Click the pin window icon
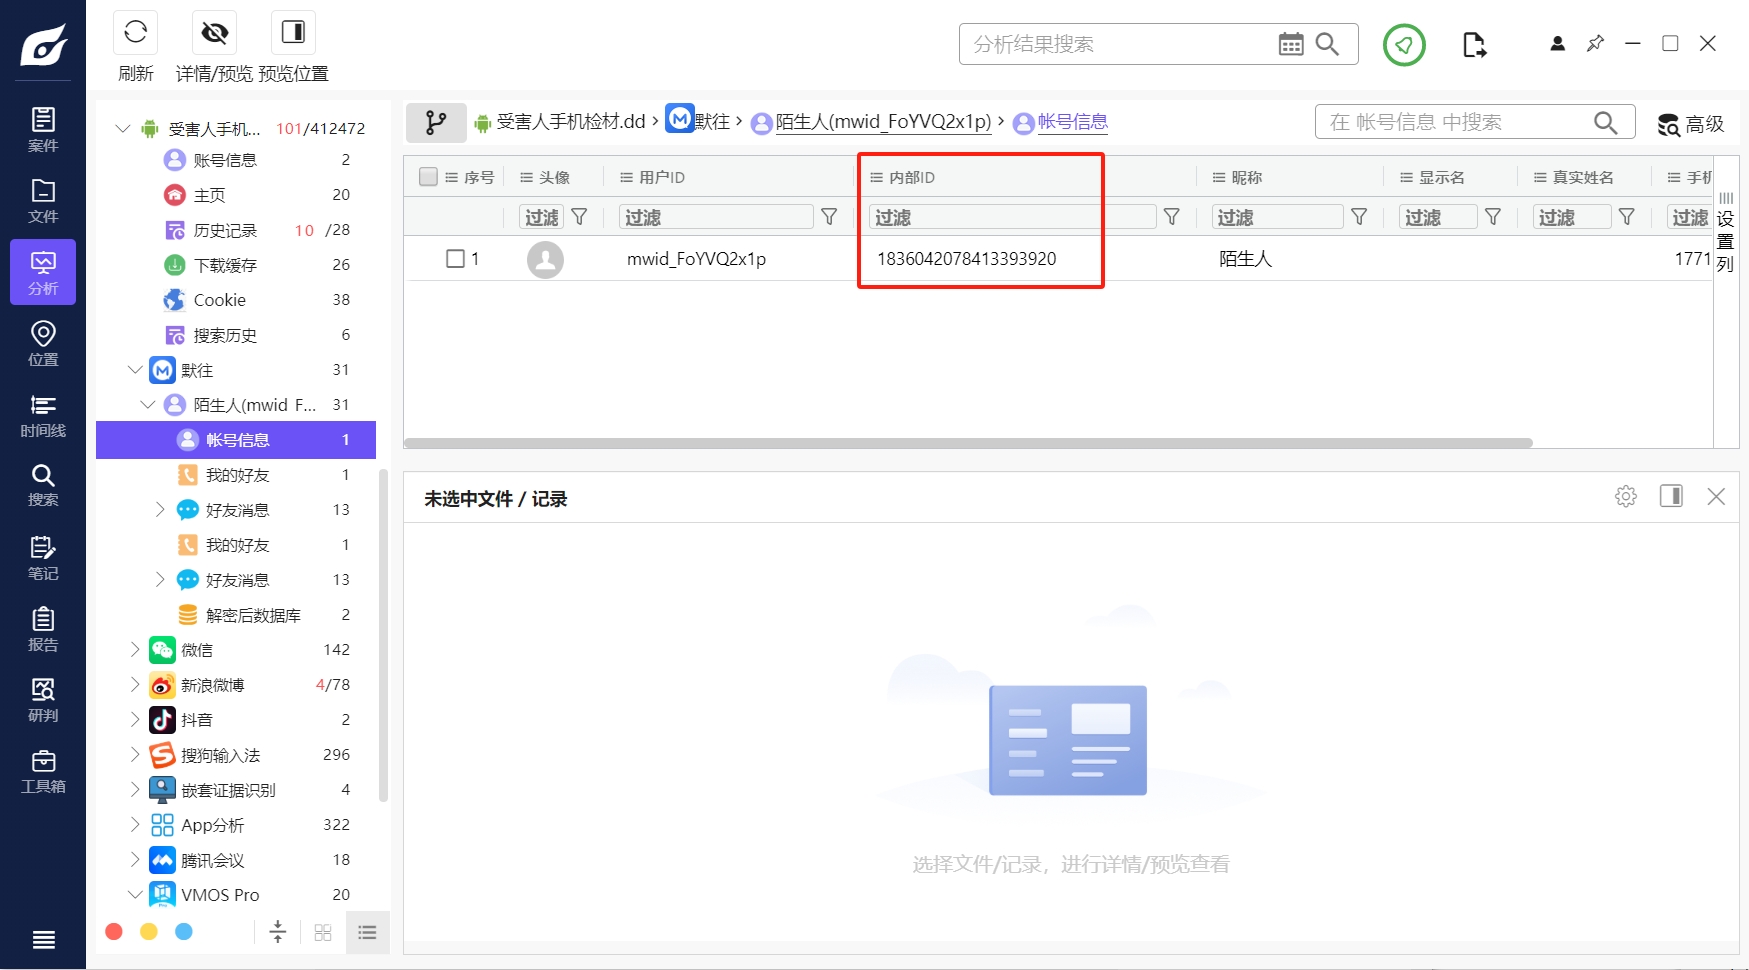1749x970 pixels. (1595, 44)
